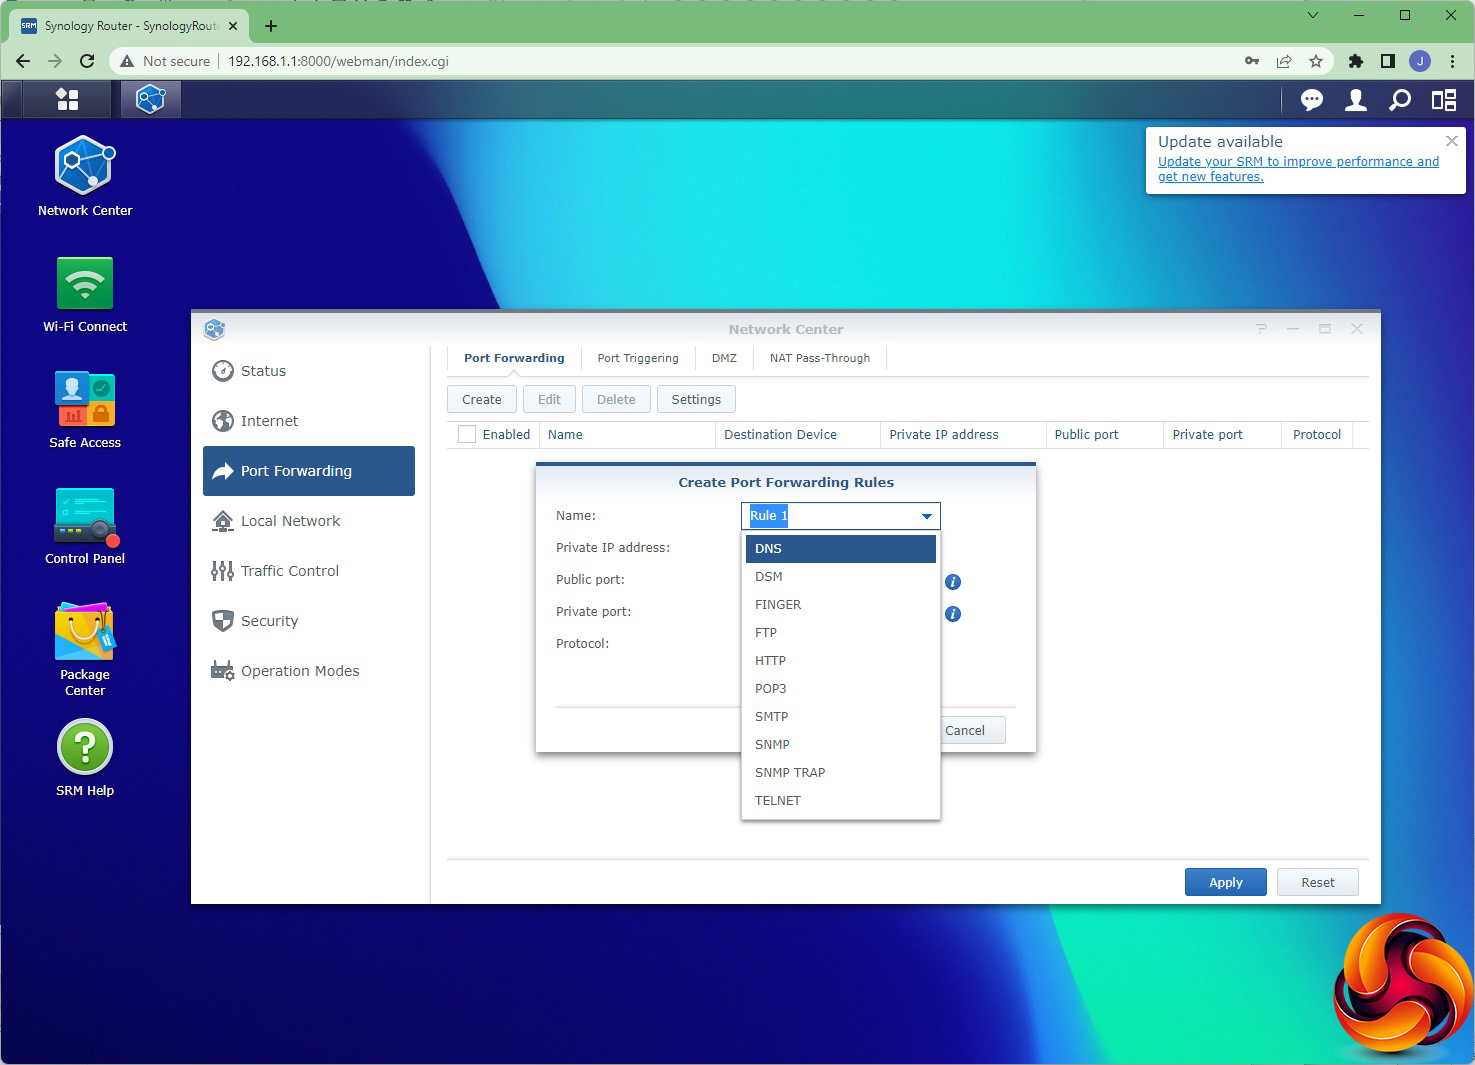Choose FTP from the name list

[x=841, y=633]
